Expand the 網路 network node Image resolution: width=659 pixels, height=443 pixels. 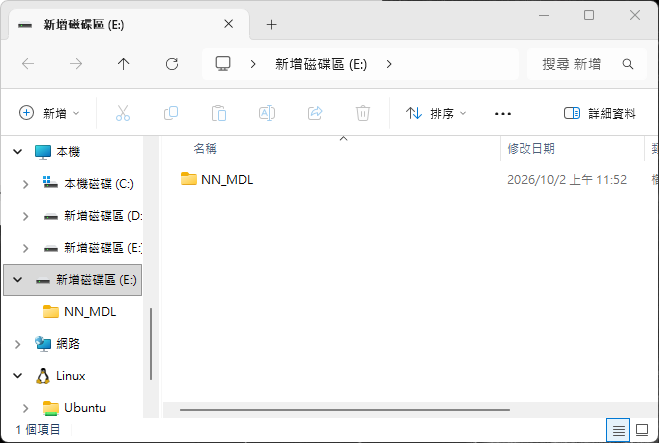pos(18,344)
